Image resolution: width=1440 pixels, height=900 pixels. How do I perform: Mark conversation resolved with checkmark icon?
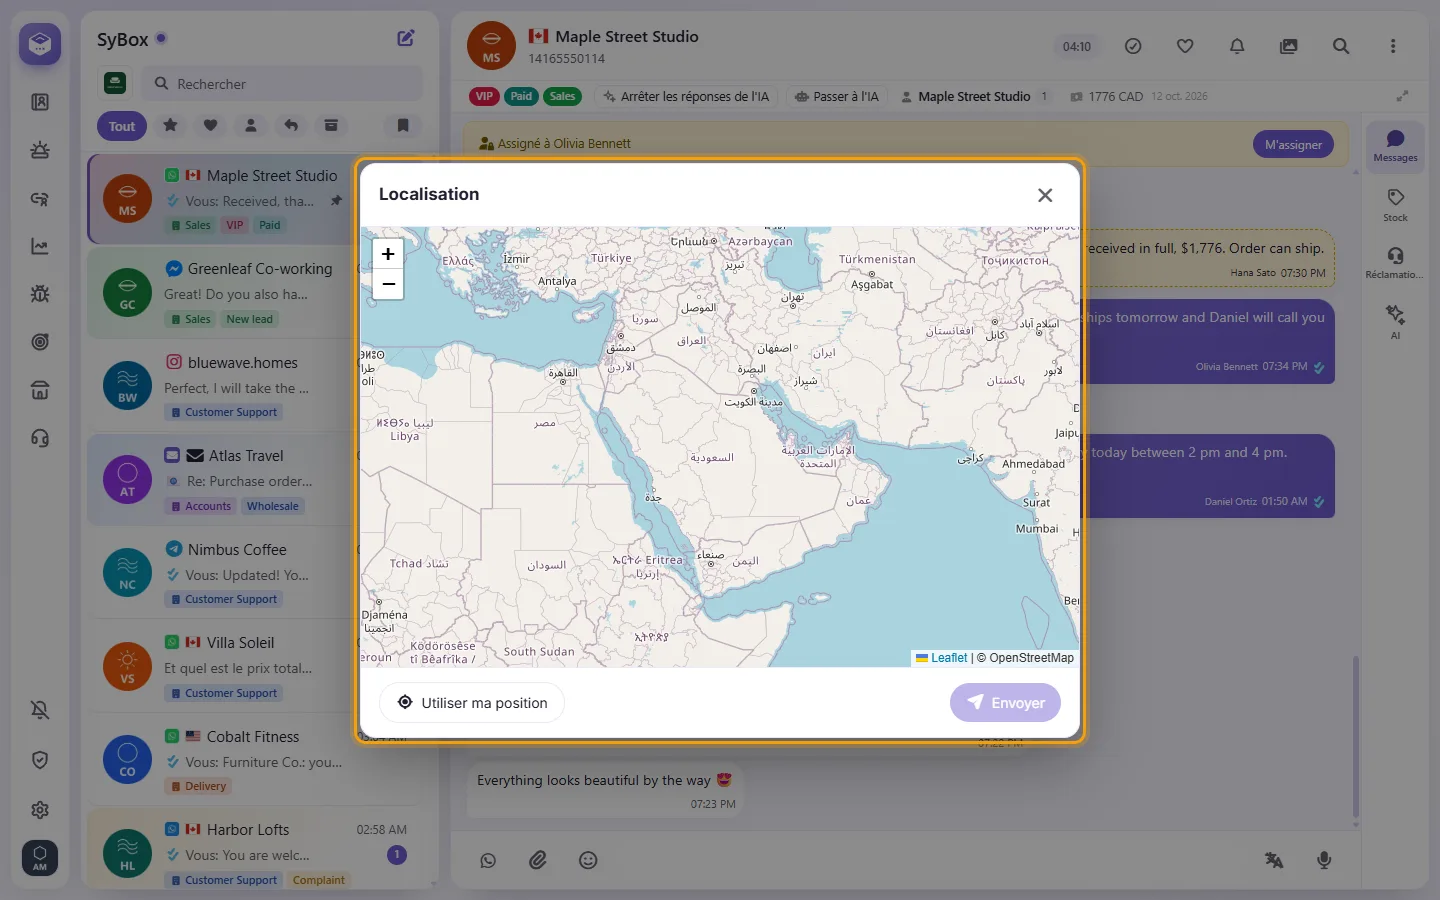pos(1133,46)
